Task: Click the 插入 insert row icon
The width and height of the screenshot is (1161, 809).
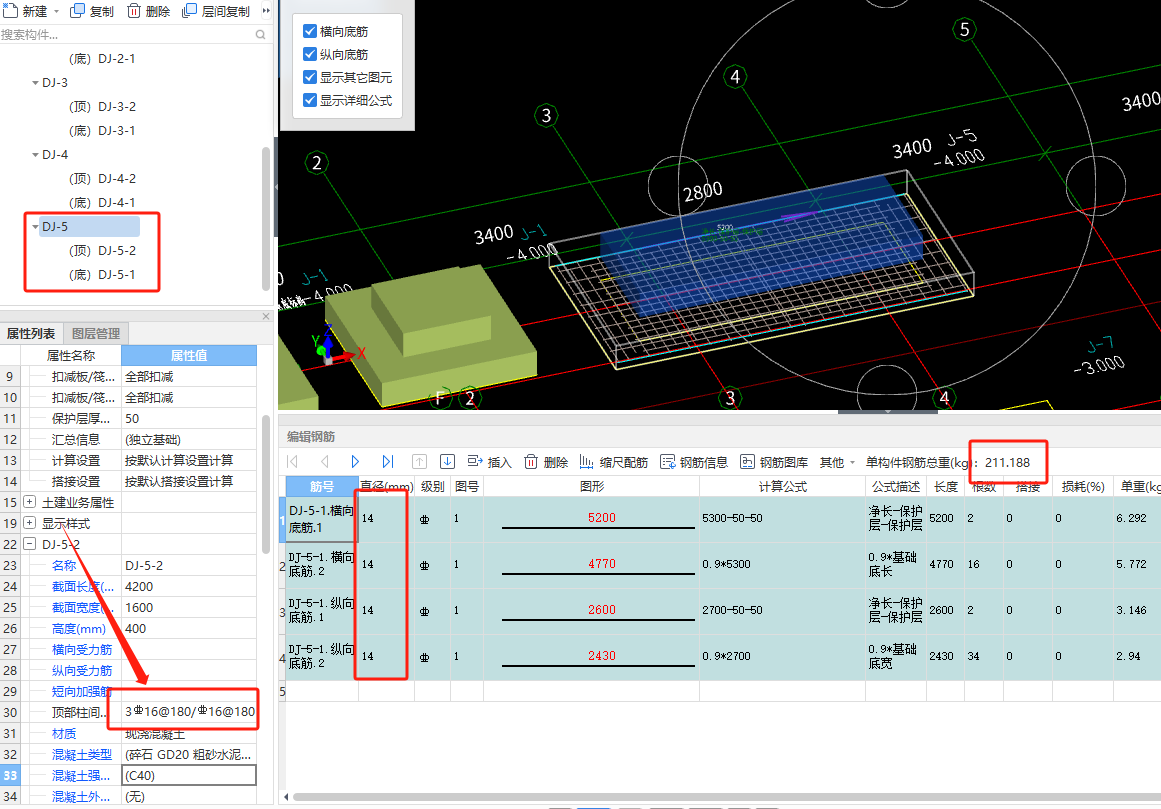Action: click(475, 462)
